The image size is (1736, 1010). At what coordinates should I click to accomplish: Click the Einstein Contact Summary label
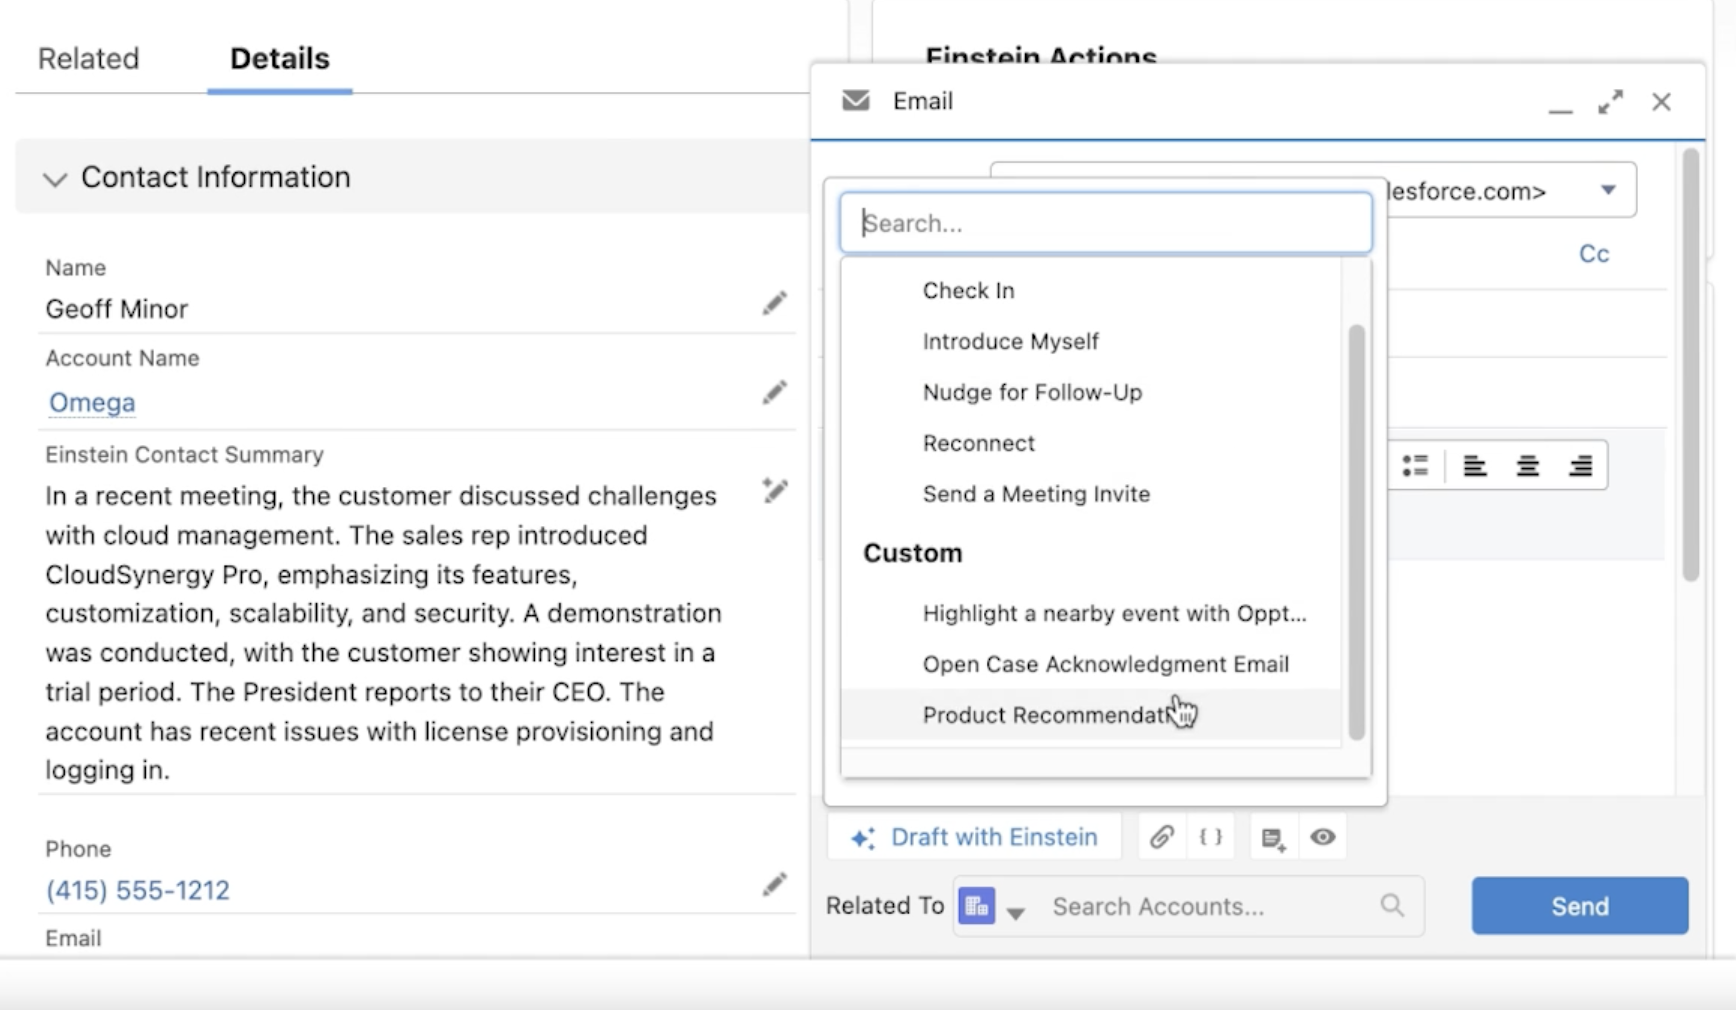(184, 454)
